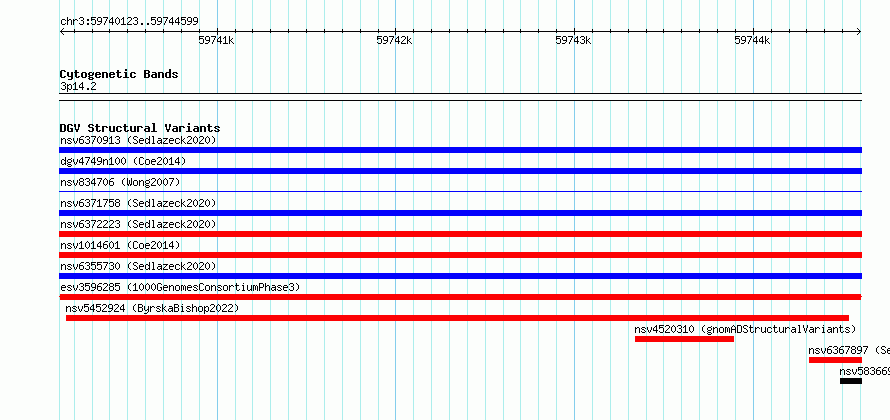The height and width of the screenshot is (420, 890).
Task: Click the 59741k ruler label
Action: pos(216,40)
